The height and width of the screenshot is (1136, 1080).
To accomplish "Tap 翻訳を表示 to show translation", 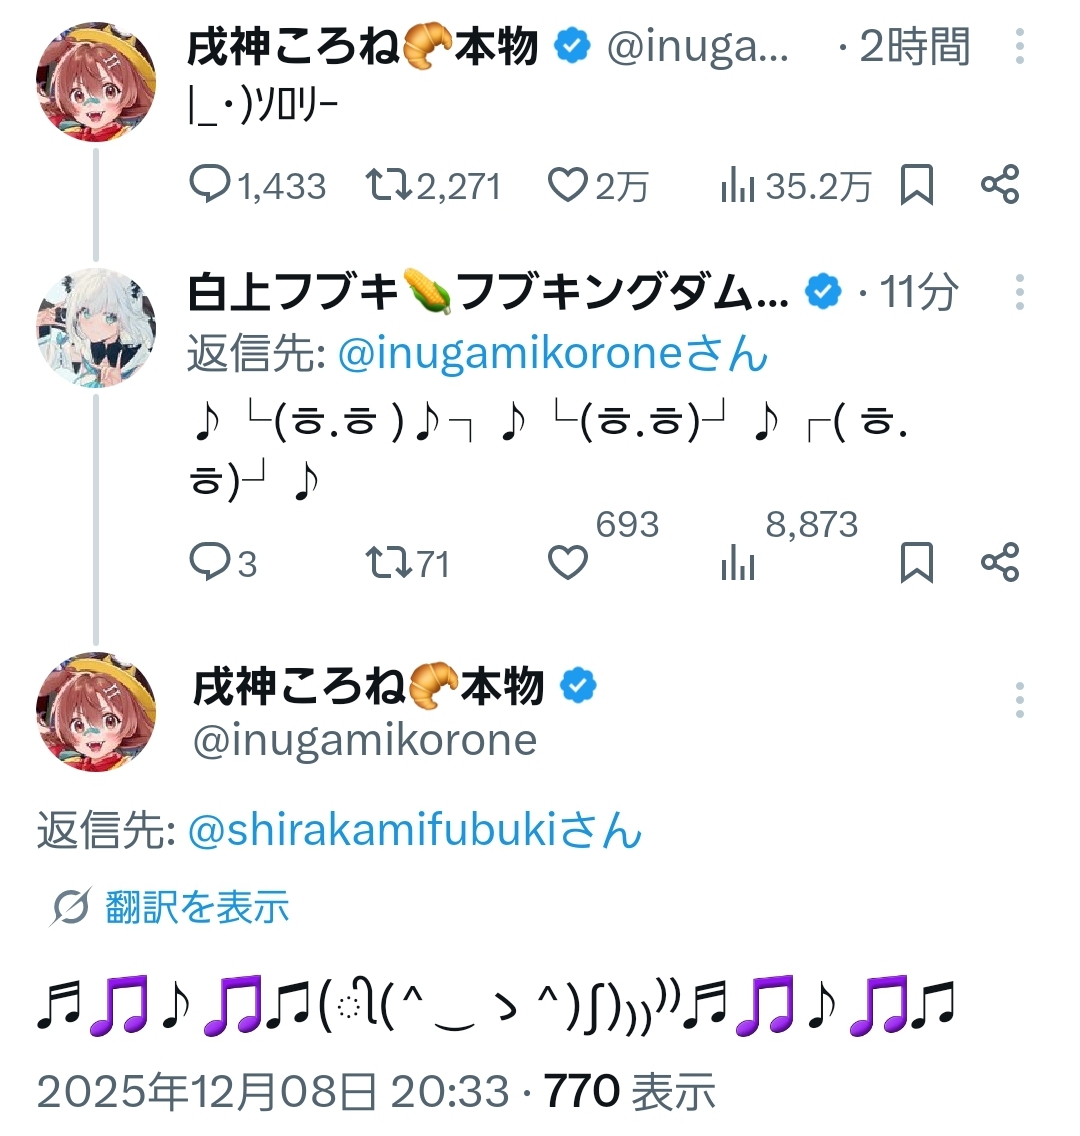I will 196,907.
